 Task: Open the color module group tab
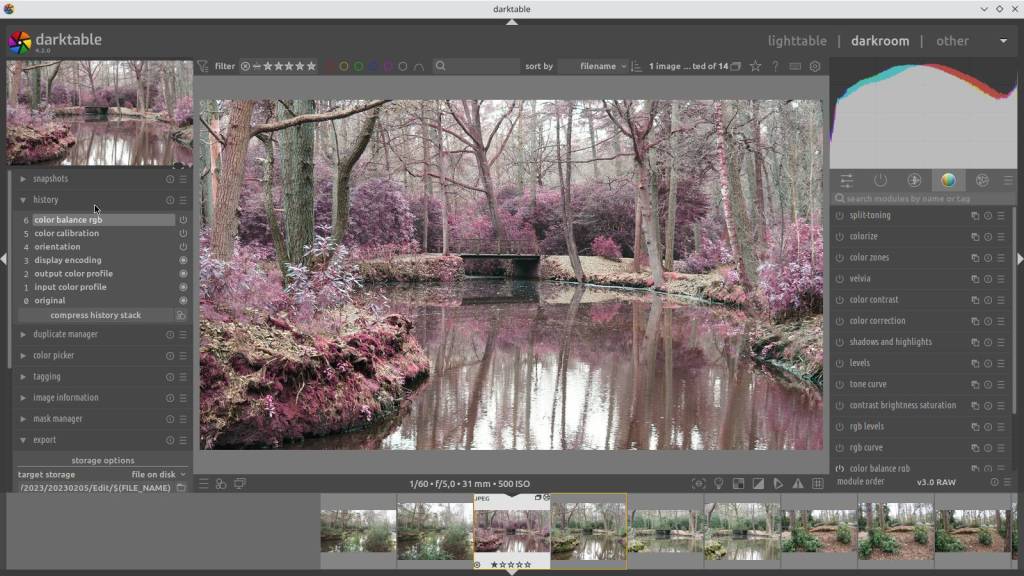pos(947,181)
